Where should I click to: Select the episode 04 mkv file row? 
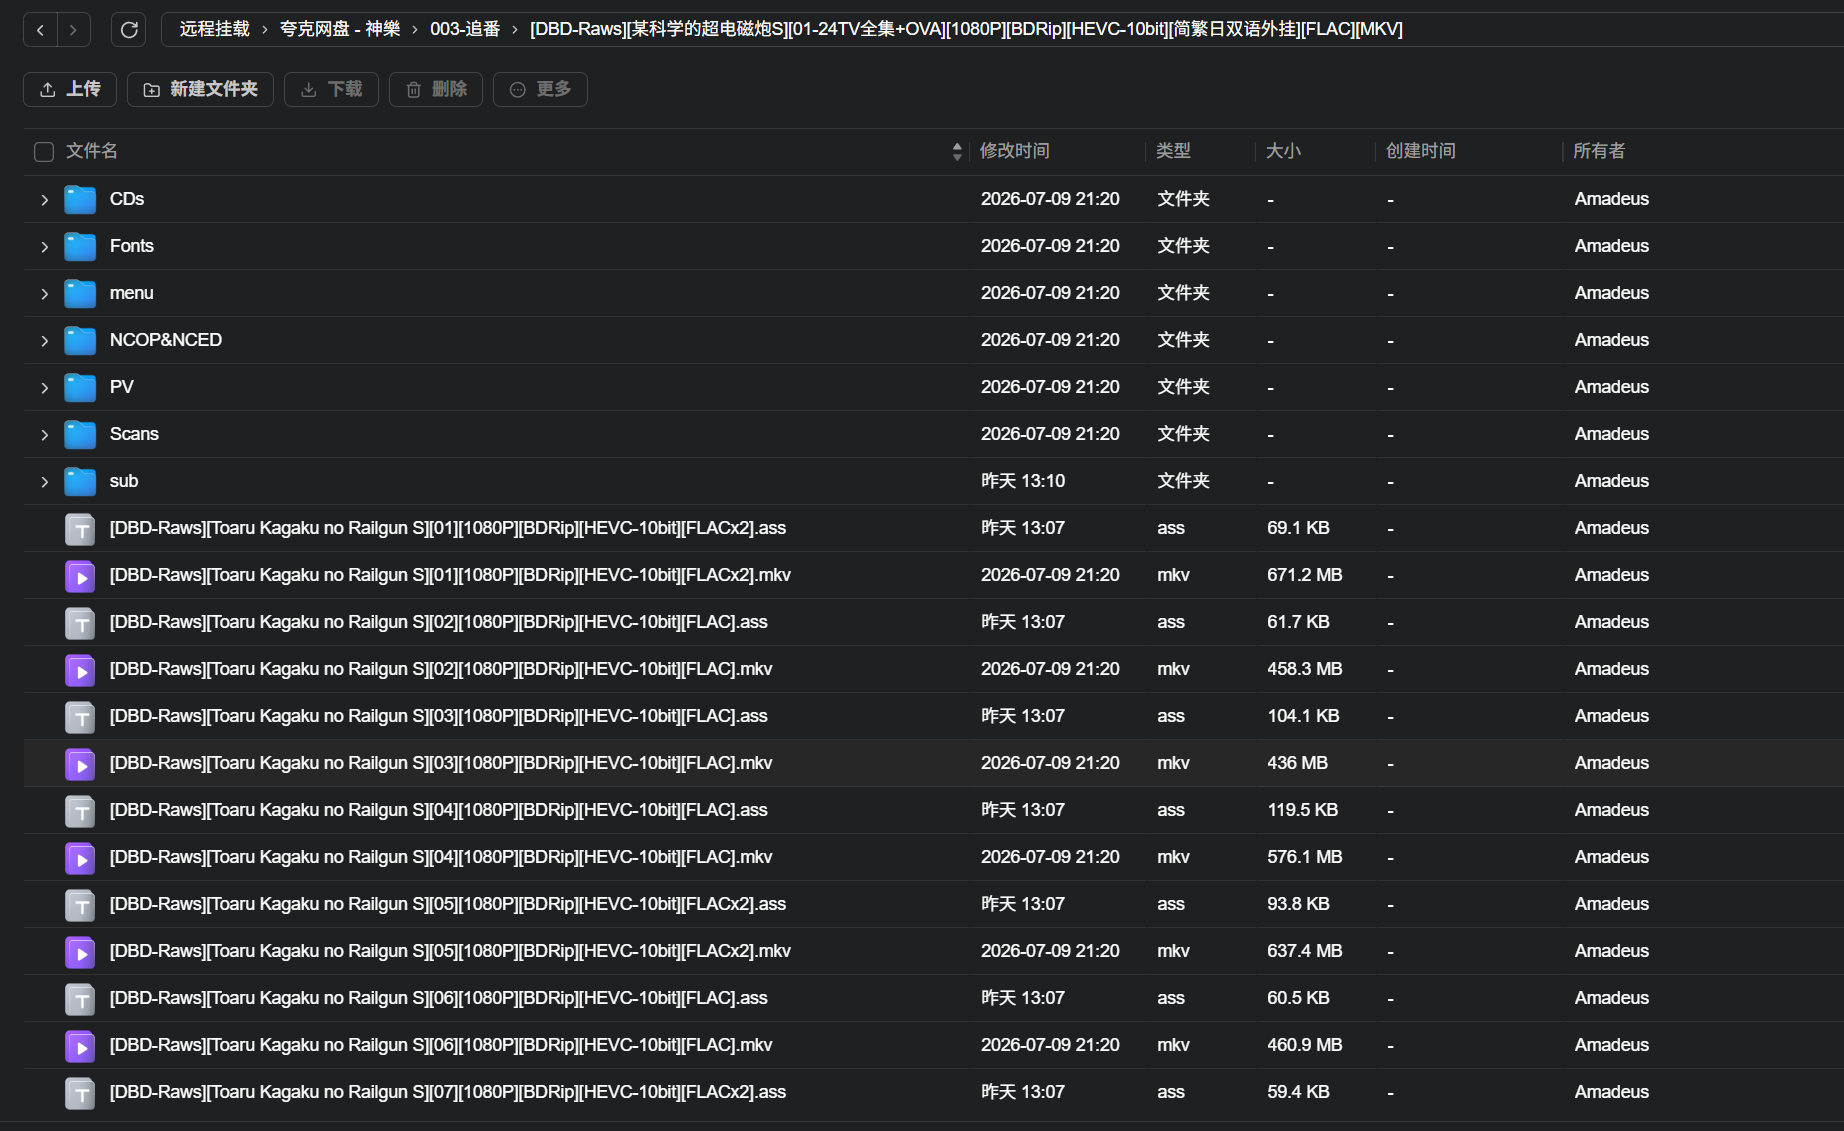coord(934,857)
